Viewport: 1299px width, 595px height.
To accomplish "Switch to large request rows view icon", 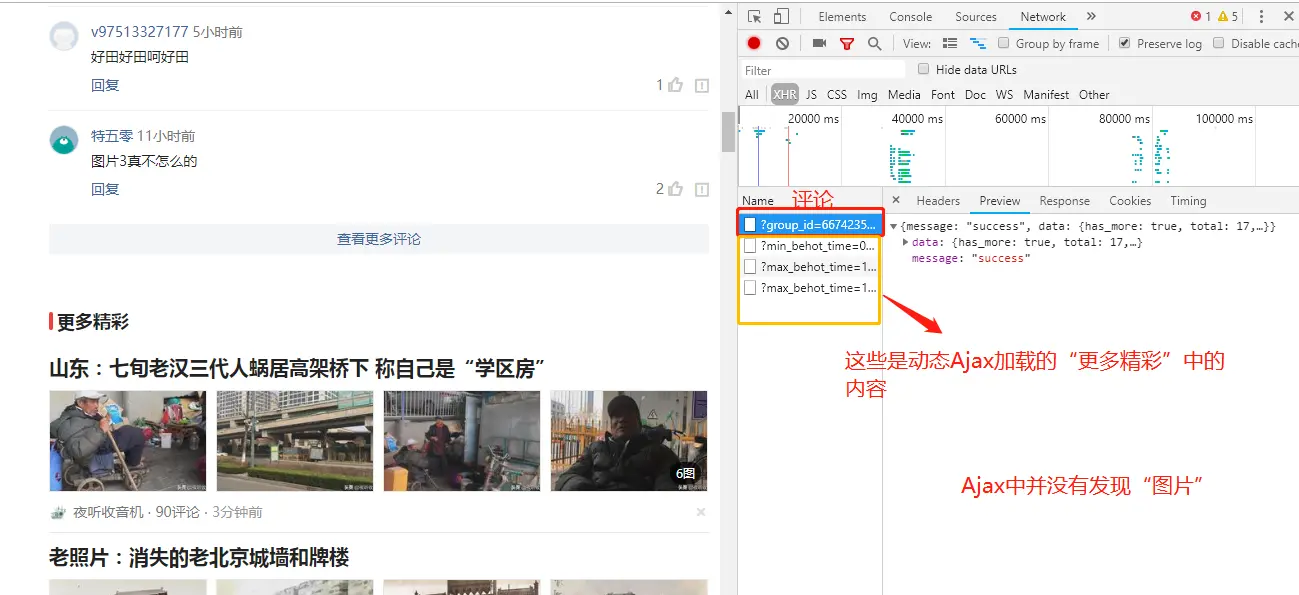I will point(950,43).
